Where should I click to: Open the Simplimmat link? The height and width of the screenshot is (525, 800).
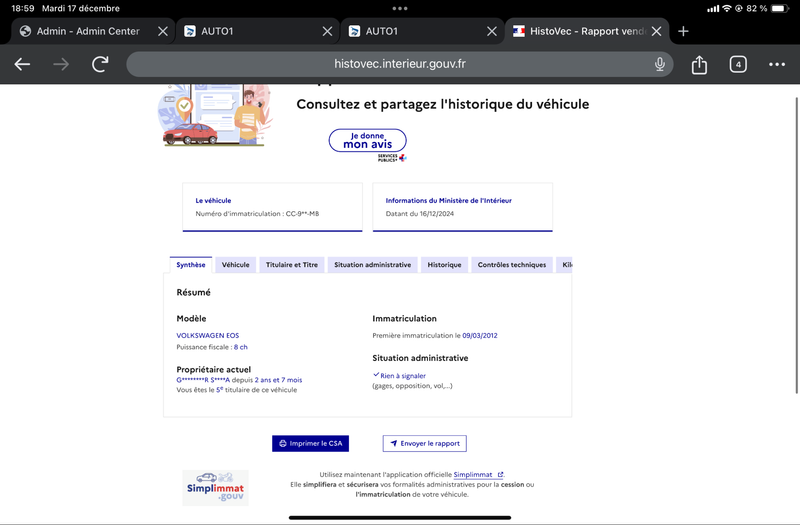coord(478,474)
